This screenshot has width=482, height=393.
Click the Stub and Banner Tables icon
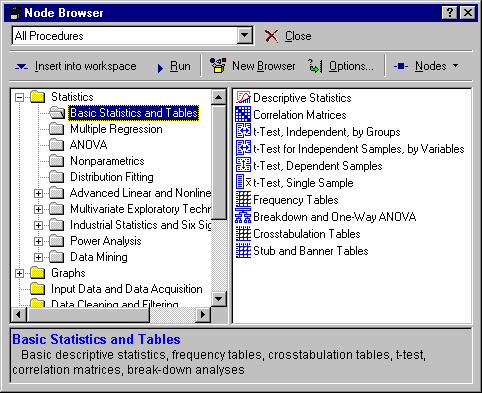[243, 251]
